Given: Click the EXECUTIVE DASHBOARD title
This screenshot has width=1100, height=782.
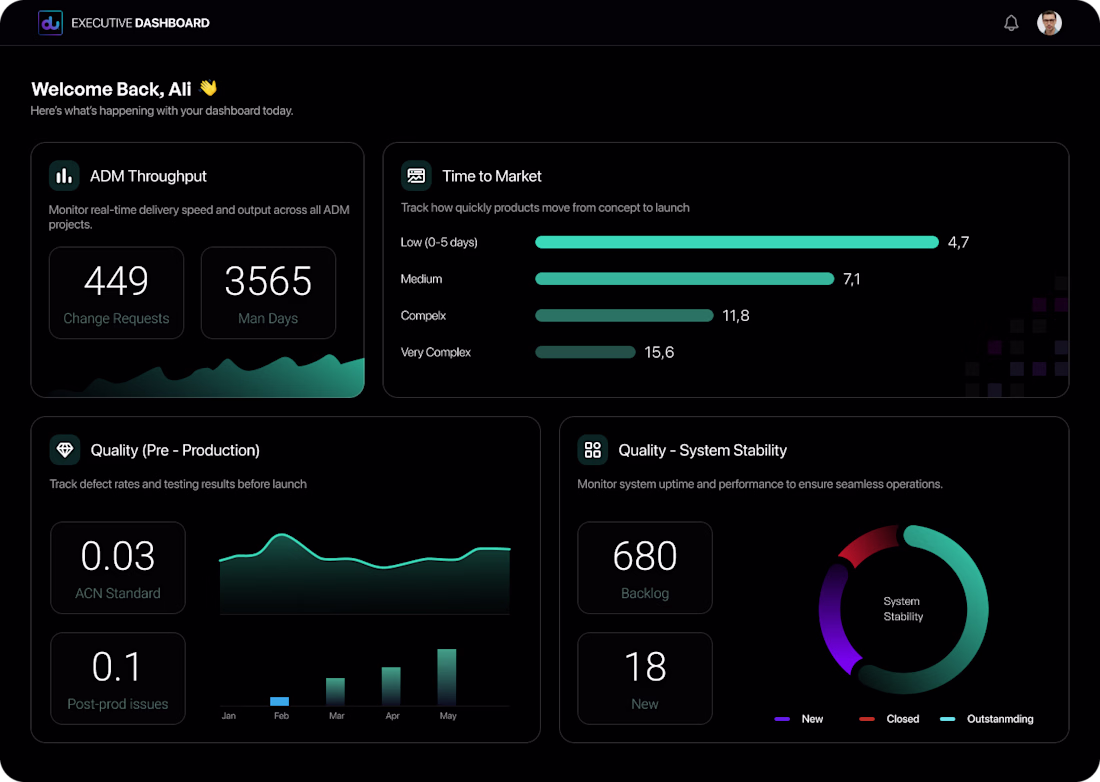Looking at the screenshot, I should click(140, 23).
